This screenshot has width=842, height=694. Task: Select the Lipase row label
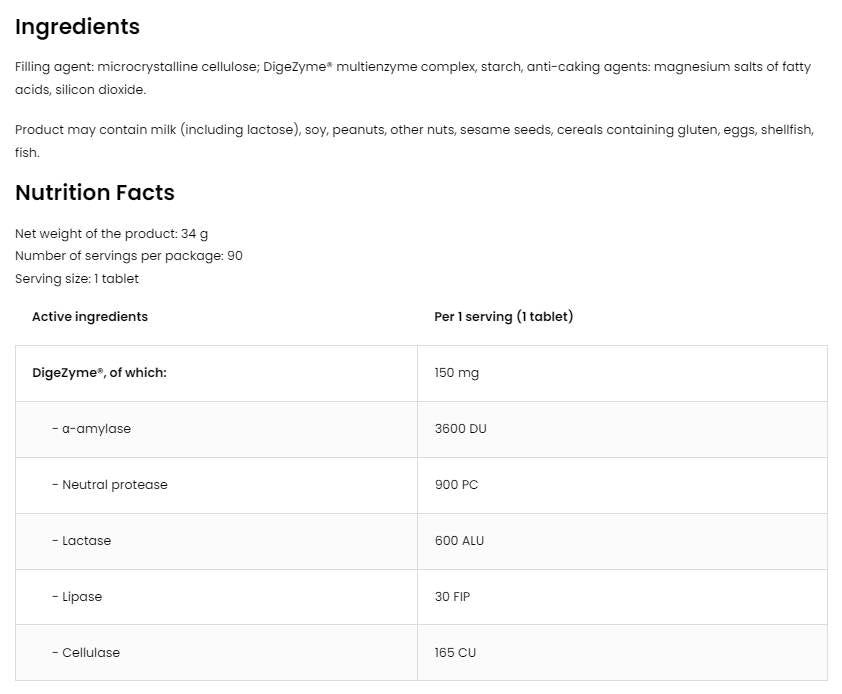[x=77, y=597]
